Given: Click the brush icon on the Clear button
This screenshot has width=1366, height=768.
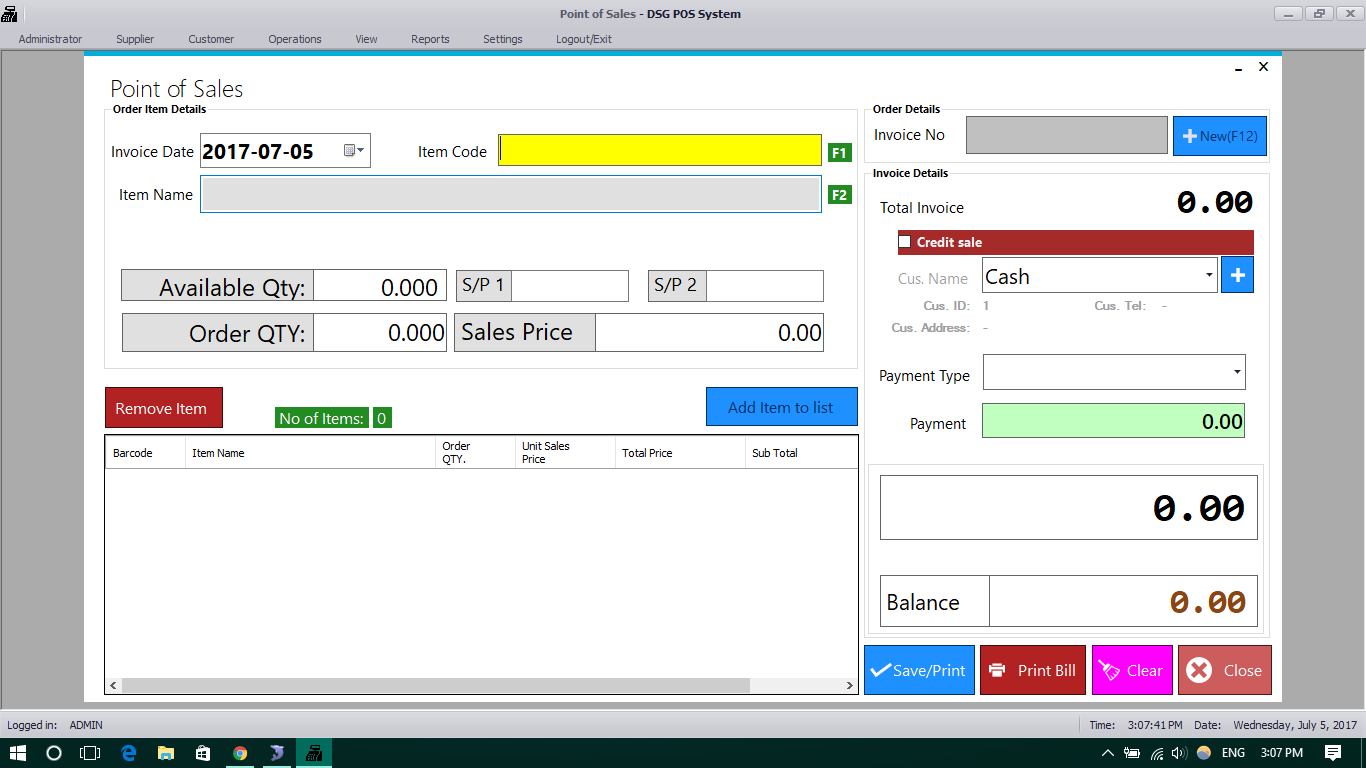Looking at the screenshot, I should 1110,670.
